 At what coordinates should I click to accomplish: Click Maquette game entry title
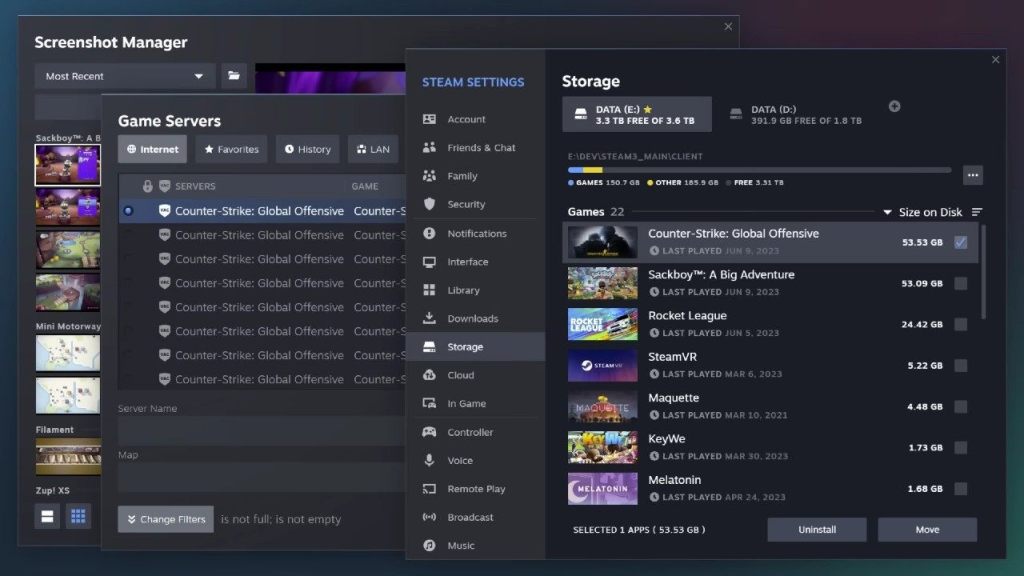pyautogui.click(x=673, y=398)
